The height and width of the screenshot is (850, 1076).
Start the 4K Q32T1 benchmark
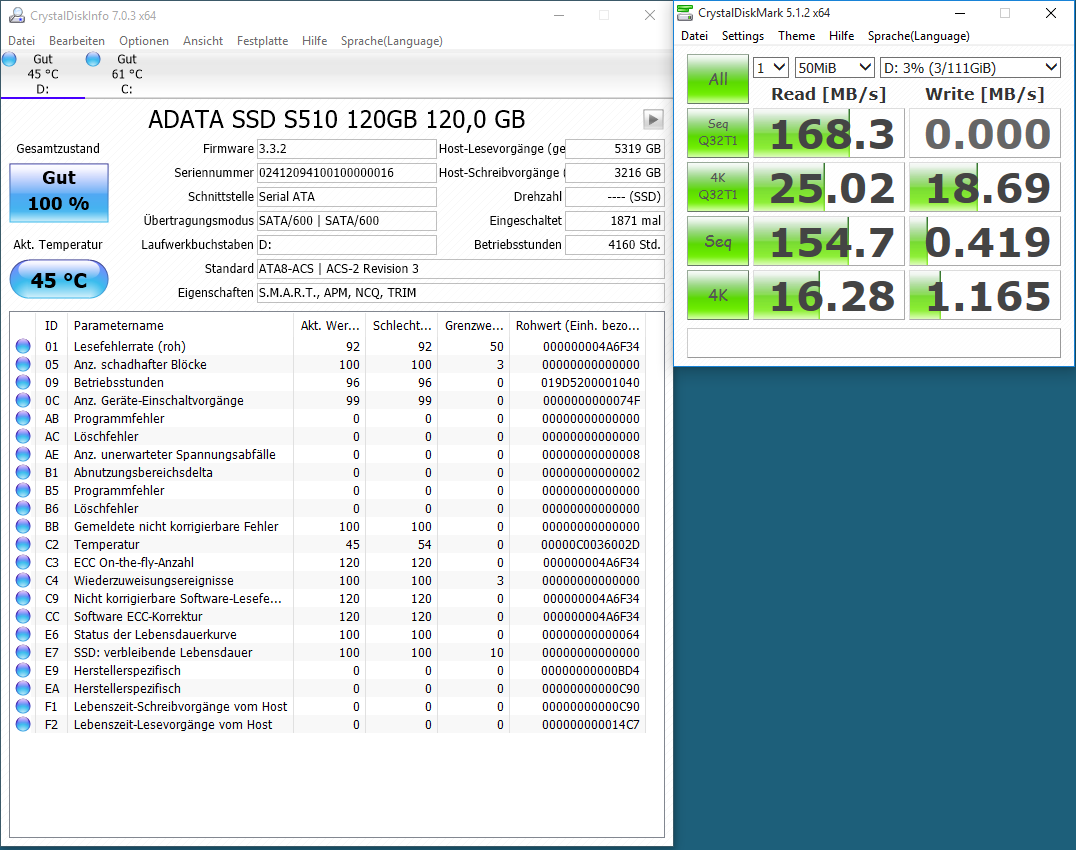[x=718, y=187]
